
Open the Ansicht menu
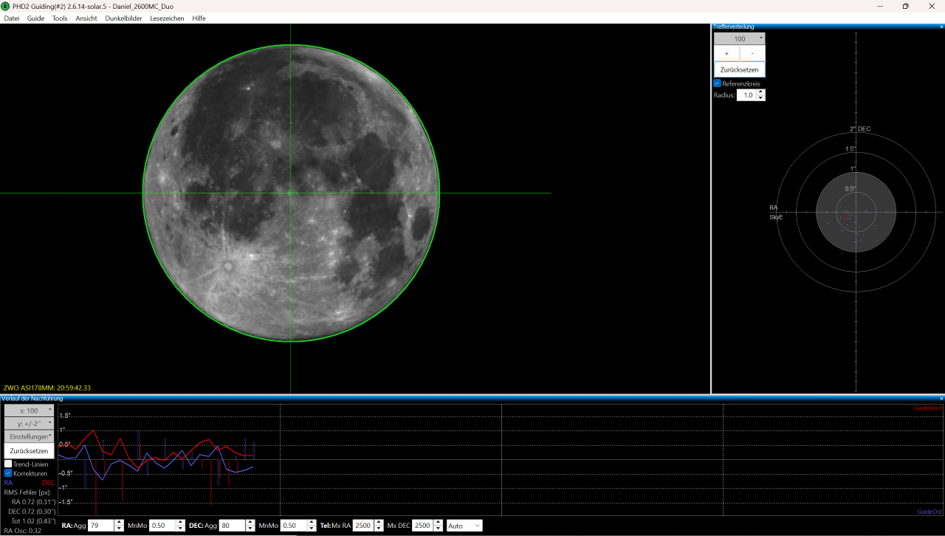(x=86, y=18)
